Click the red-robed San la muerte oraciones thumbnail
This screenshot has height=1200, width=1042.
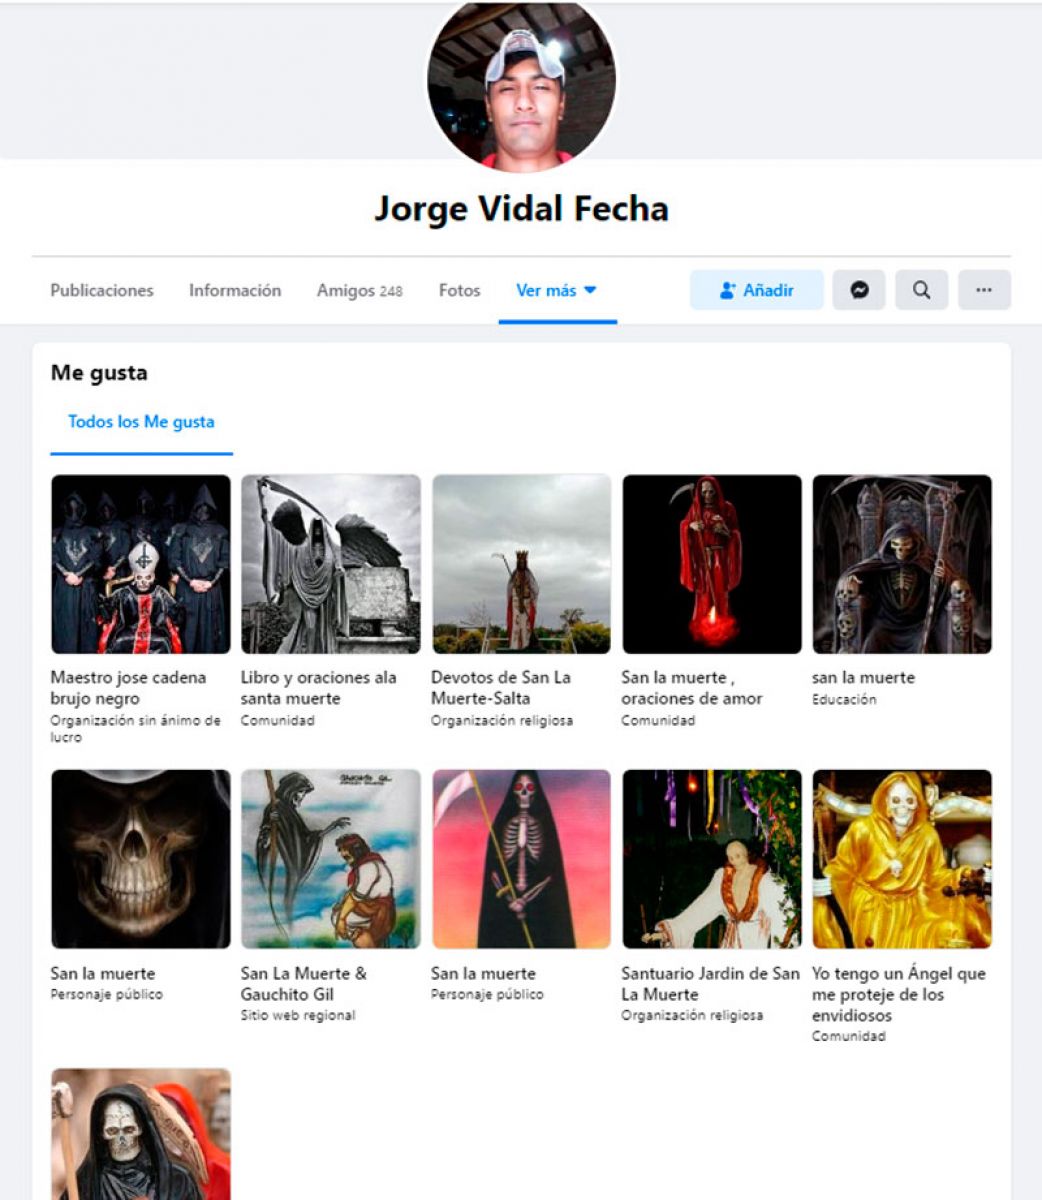(712, 564)
